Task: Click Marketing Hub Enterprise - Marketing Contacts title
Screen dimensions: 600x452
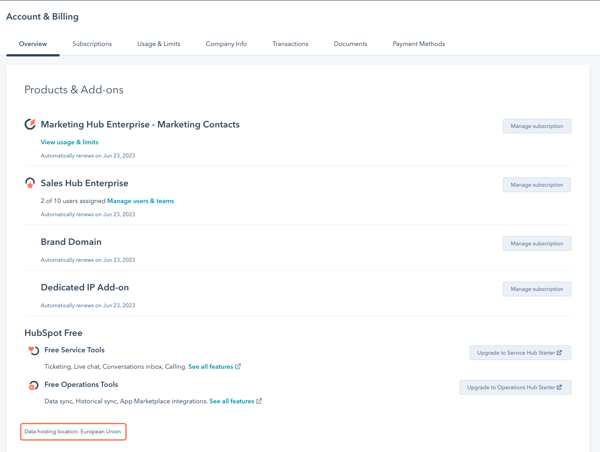Action: pyautogui.click(x=140, y=124)
